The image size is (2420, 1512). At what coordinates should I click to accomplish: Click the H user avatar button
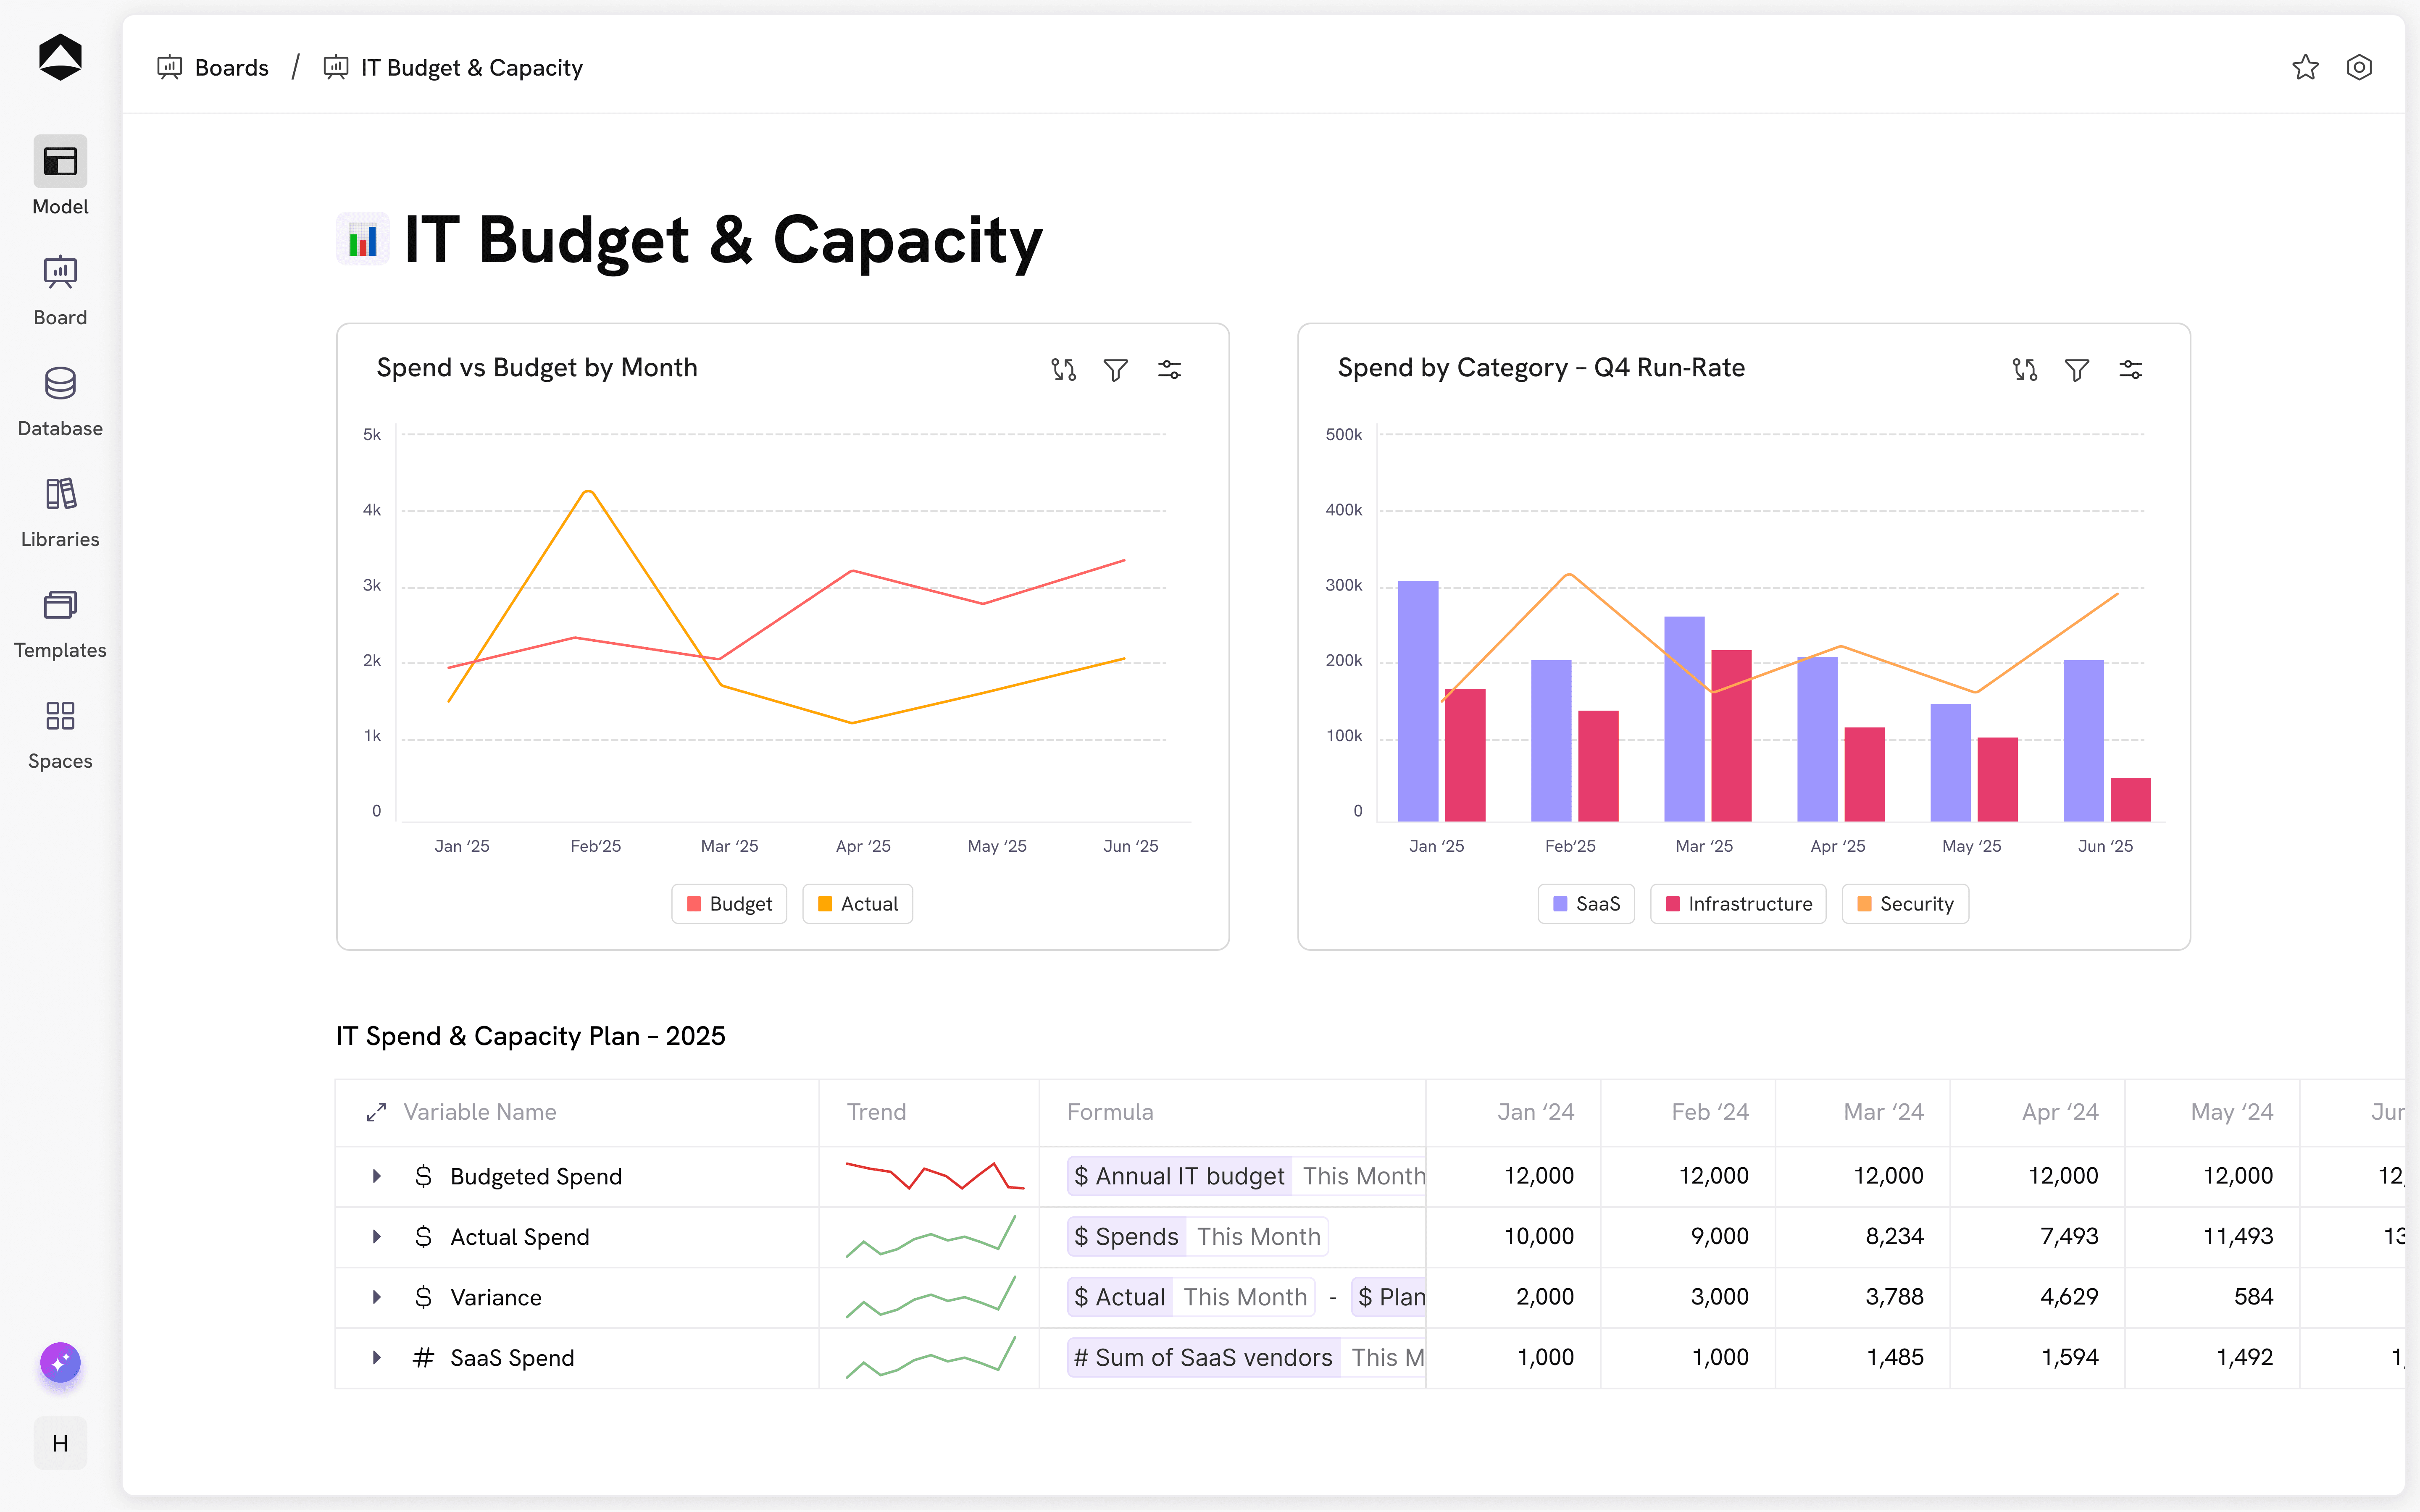pos(60,1443)
